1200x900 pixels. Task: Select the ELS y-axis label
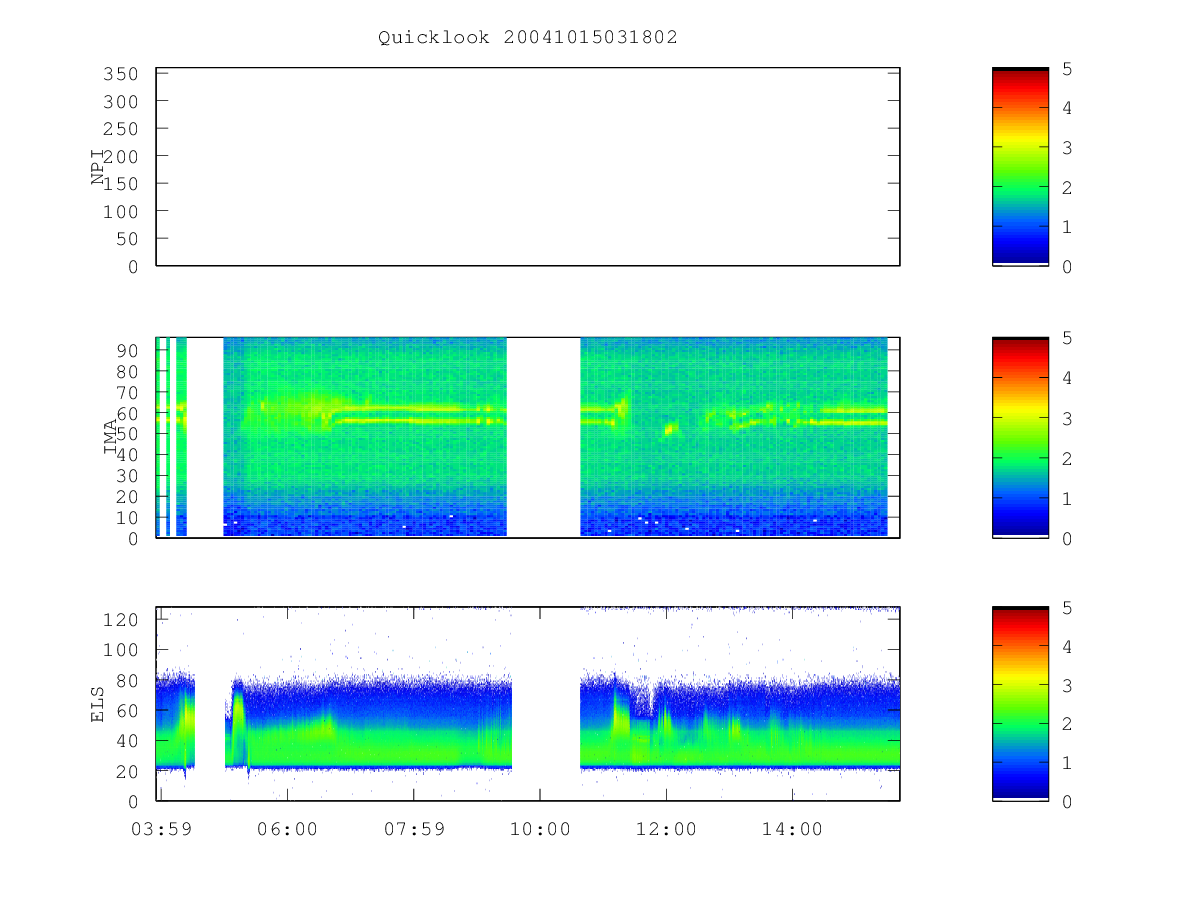[x=99, y=704]
